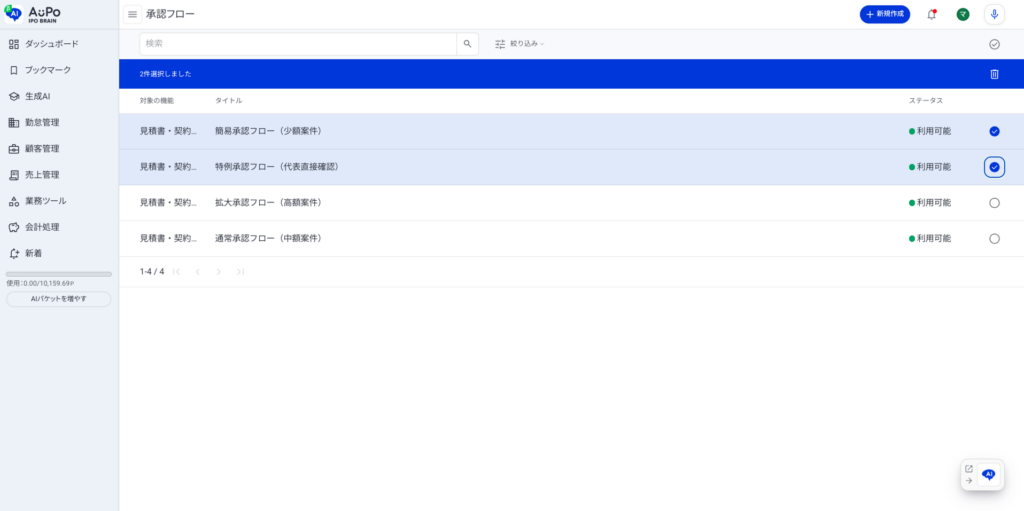Open the AI chat assistant icon
This screenshot has height=511, width=1024.
988,475
